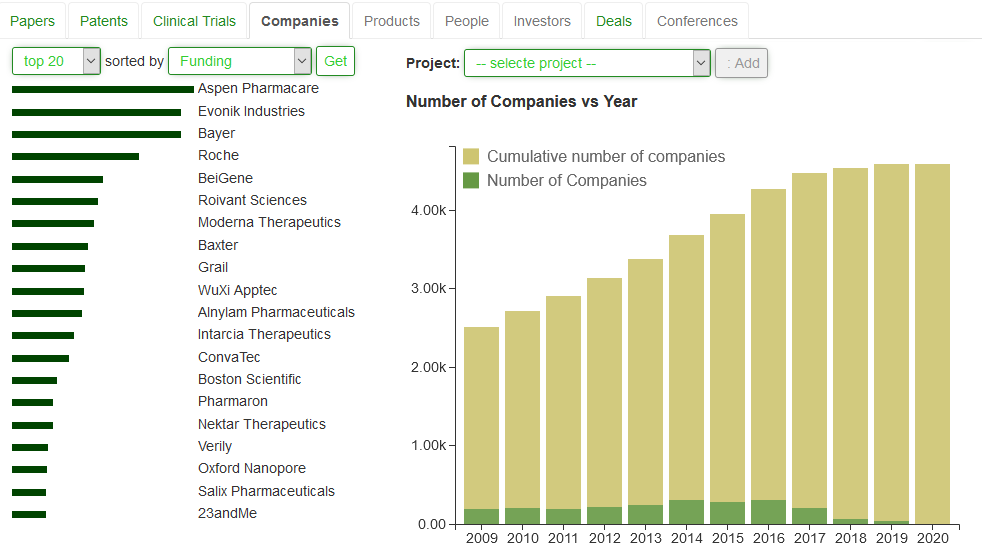Click Boston Scientific entry
The height and width of the screenshot is (559, 982).
pos(249,379)
